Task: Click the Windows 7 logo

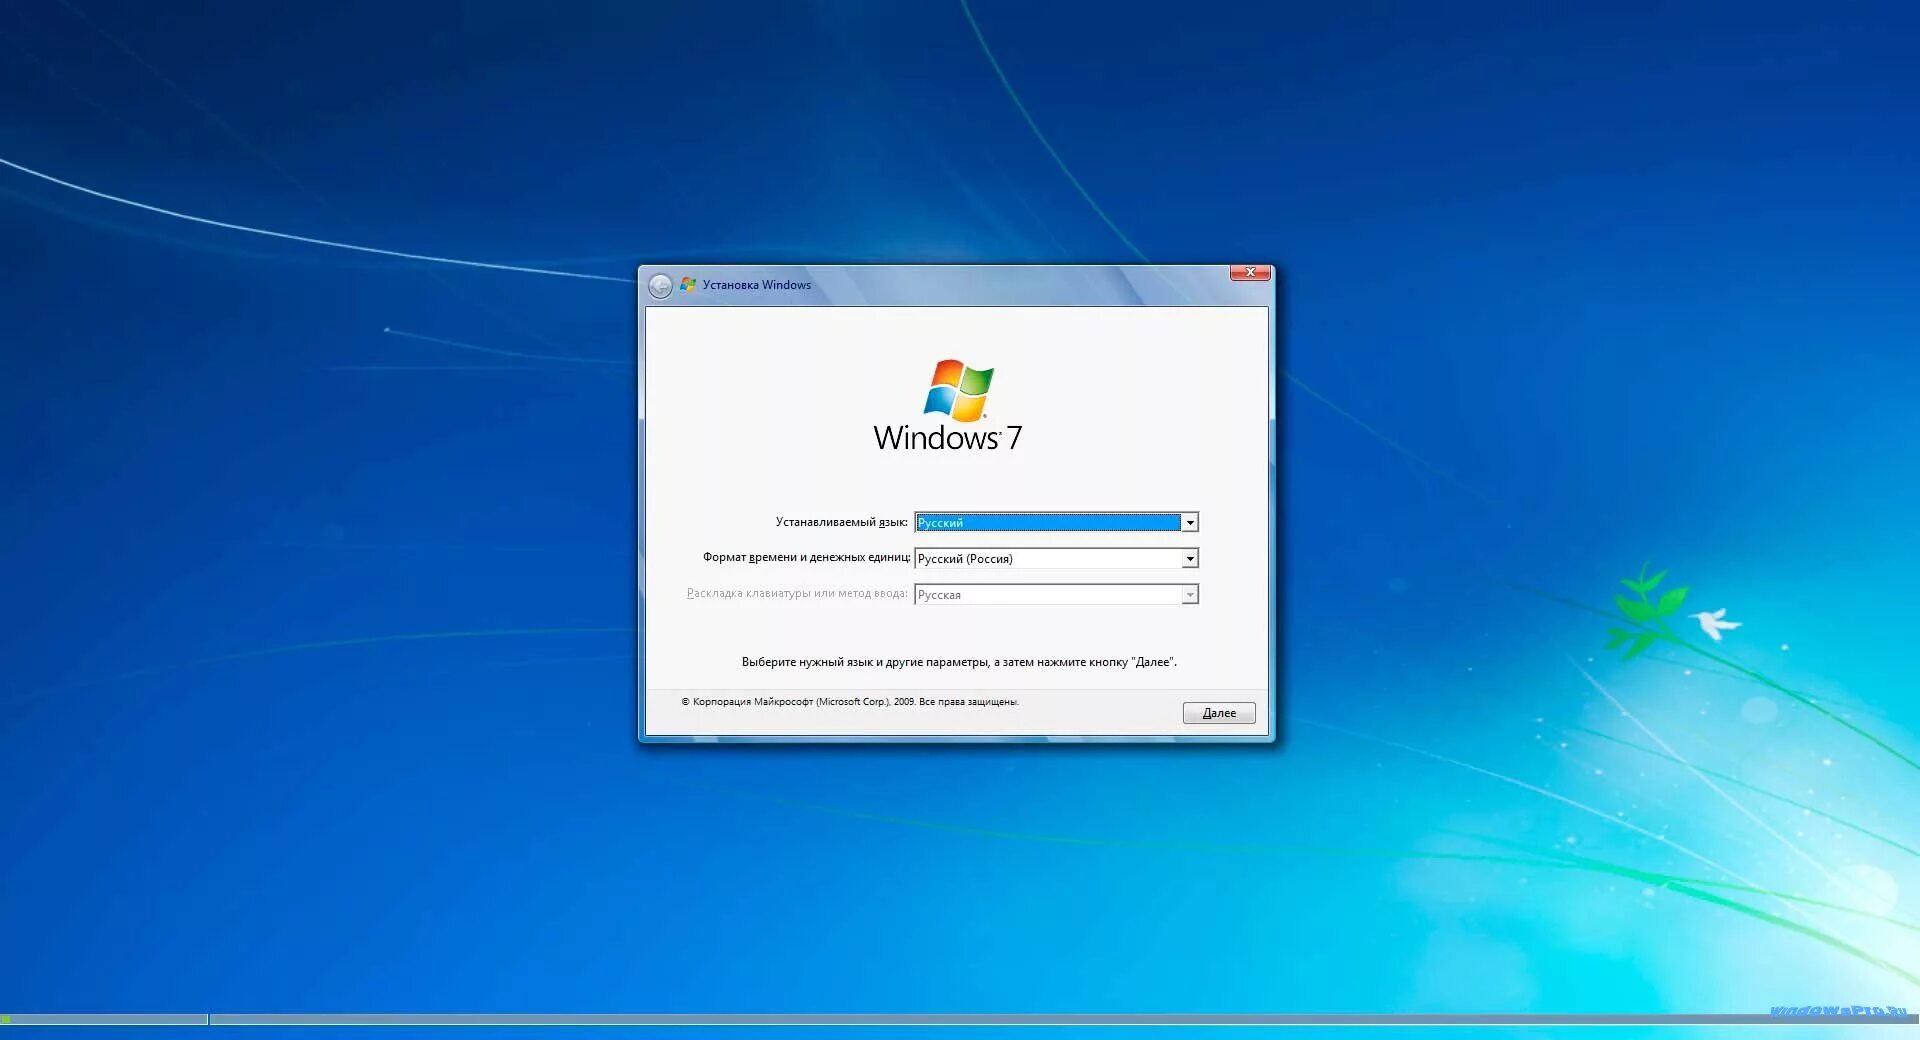Action: 948,406
